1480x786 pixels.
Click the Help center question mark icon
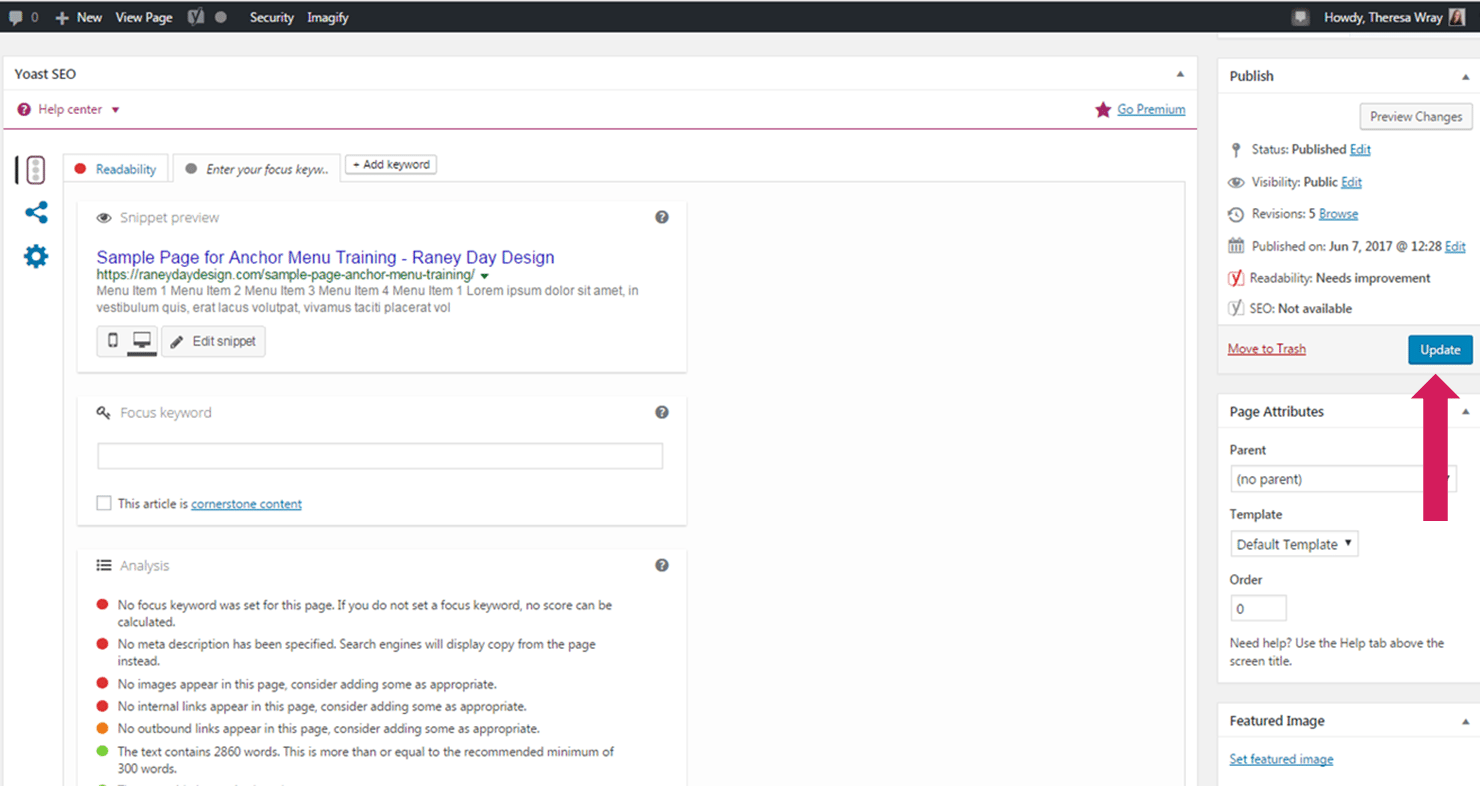point(24,110)
